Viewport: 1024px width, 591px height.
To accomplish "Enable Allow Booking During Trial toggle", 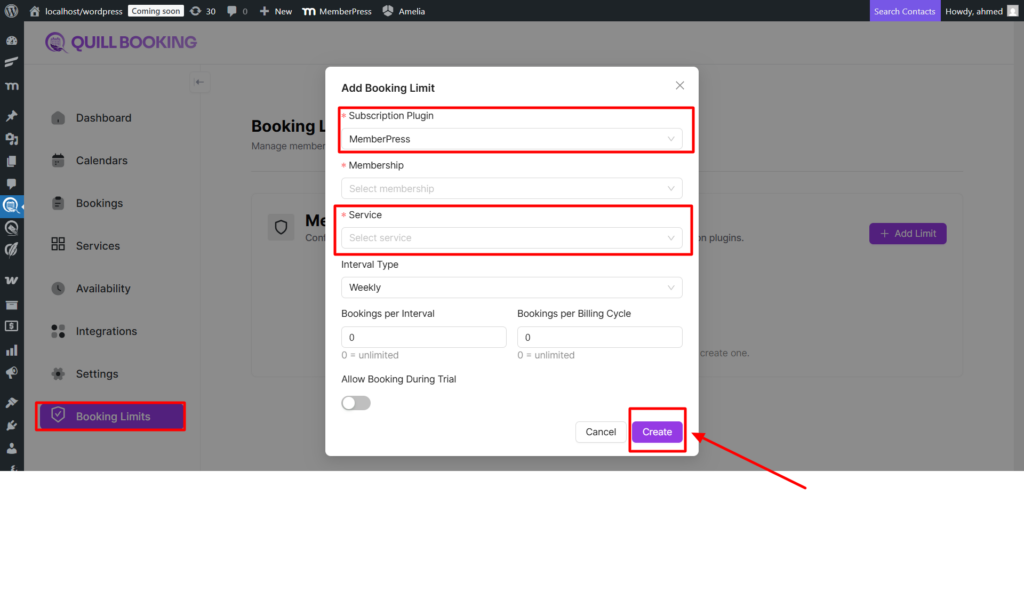I will click(356, 403).
